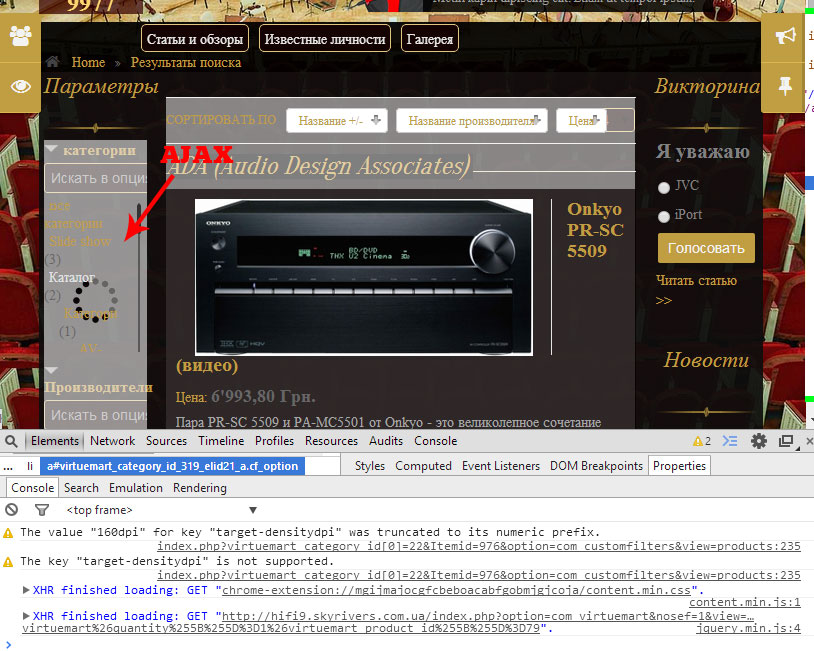
Task: Switch to the Network panel tab
Action: click(112, 441)
